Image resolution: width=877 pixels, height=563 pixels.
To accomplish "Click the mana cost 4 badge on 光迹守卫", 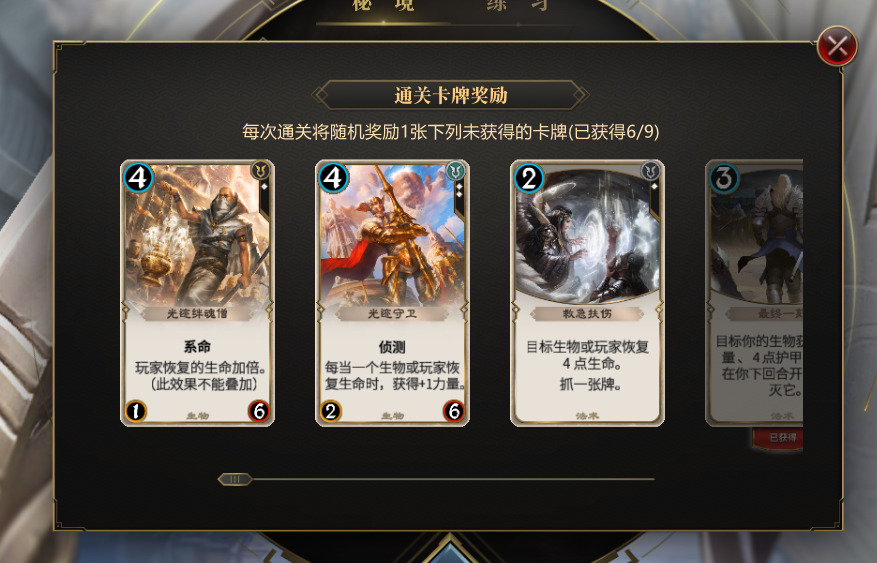I will 333,178.
